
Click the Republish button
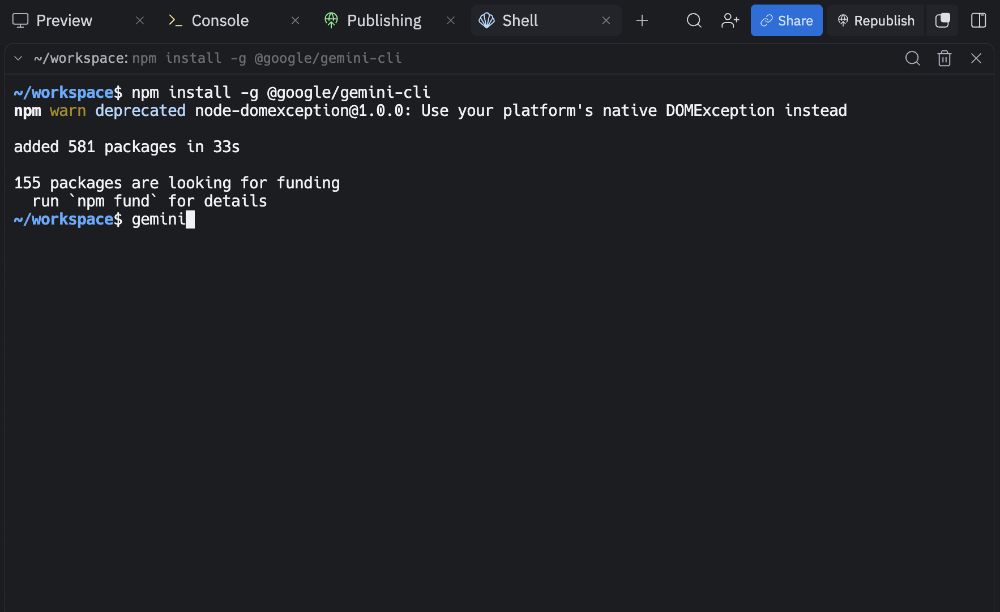pyautogui.click(x=875, y=20)
